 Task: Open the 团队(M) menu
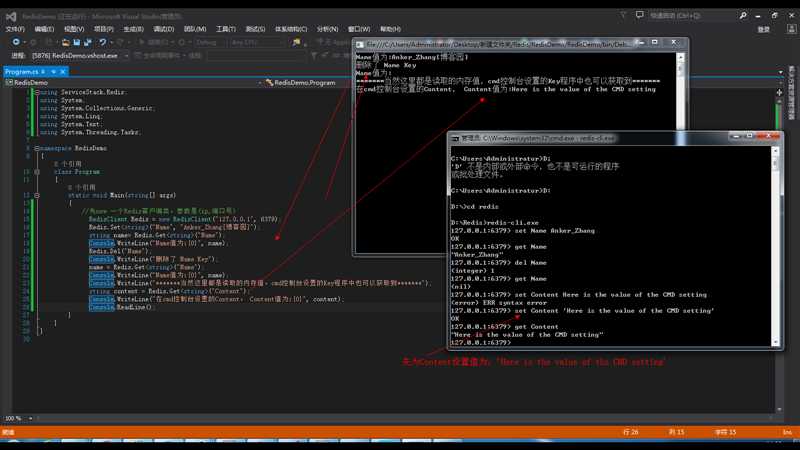point(195,29)
